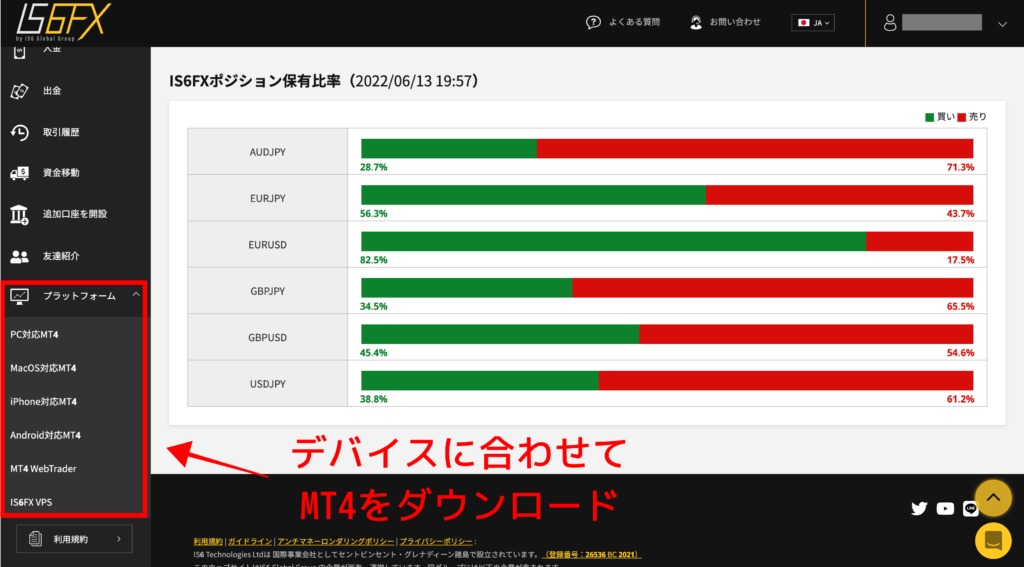This screenshot has width=1024, height=567.
Task: Click the 資金移動 truck icon
Action: coord(20,173)
